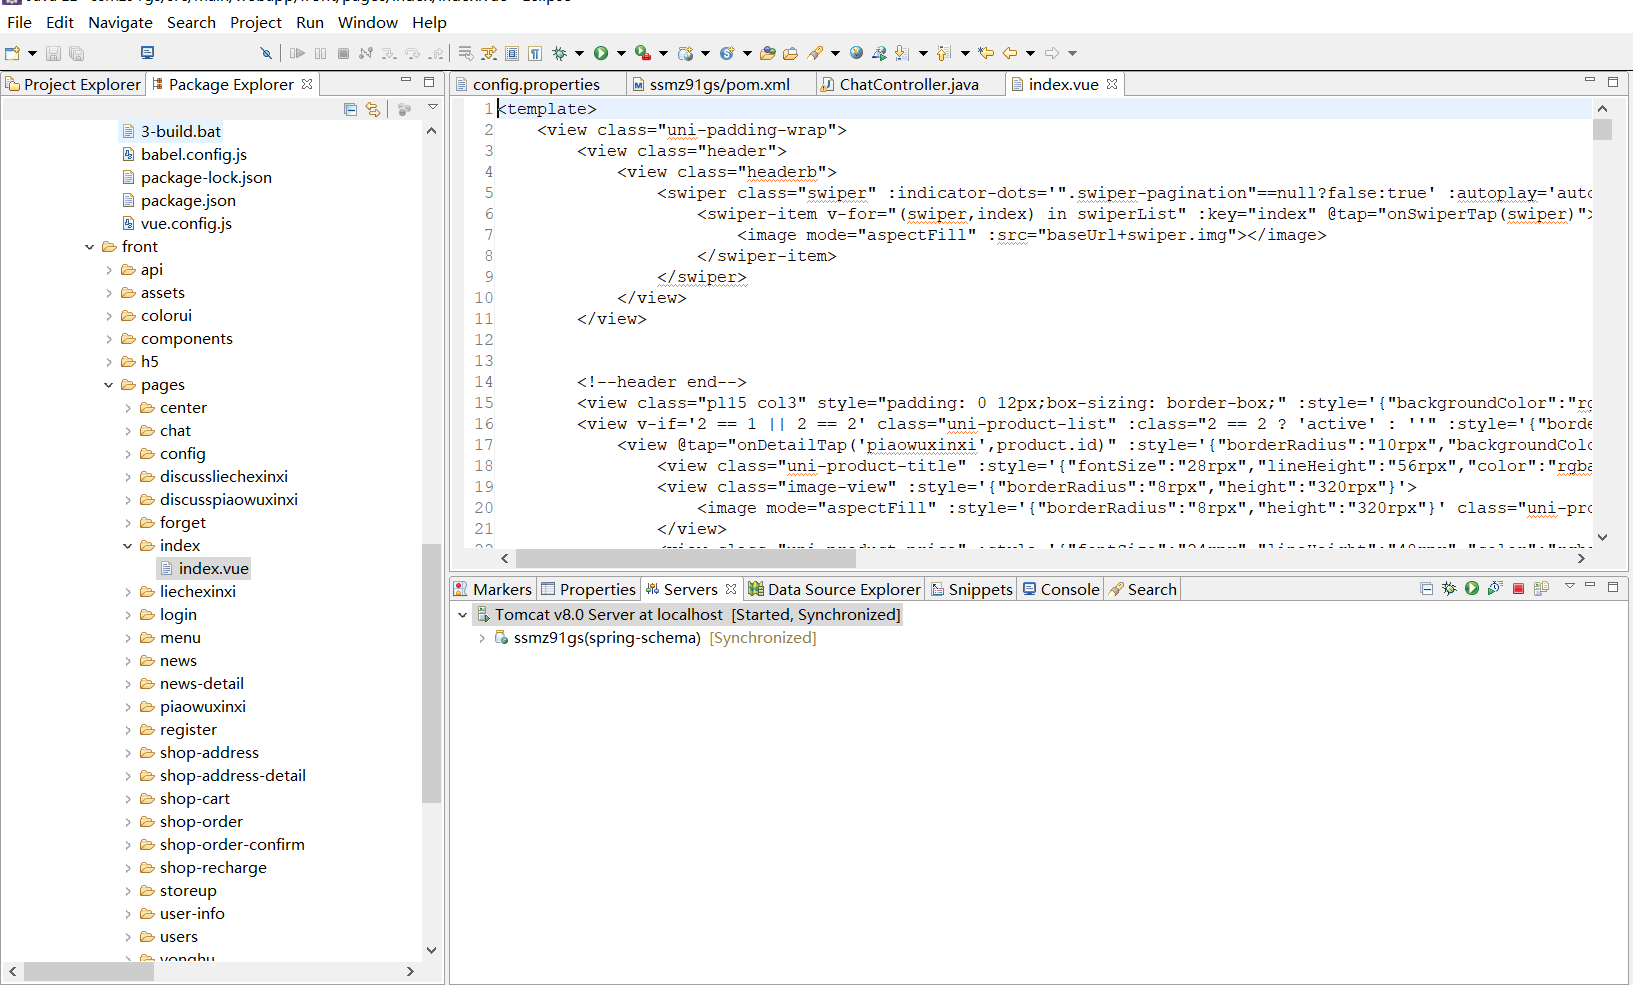This screenshot has width=1633, height=985.
Task: Collapse all in the Servers view toolbar
Action: 1426,588
